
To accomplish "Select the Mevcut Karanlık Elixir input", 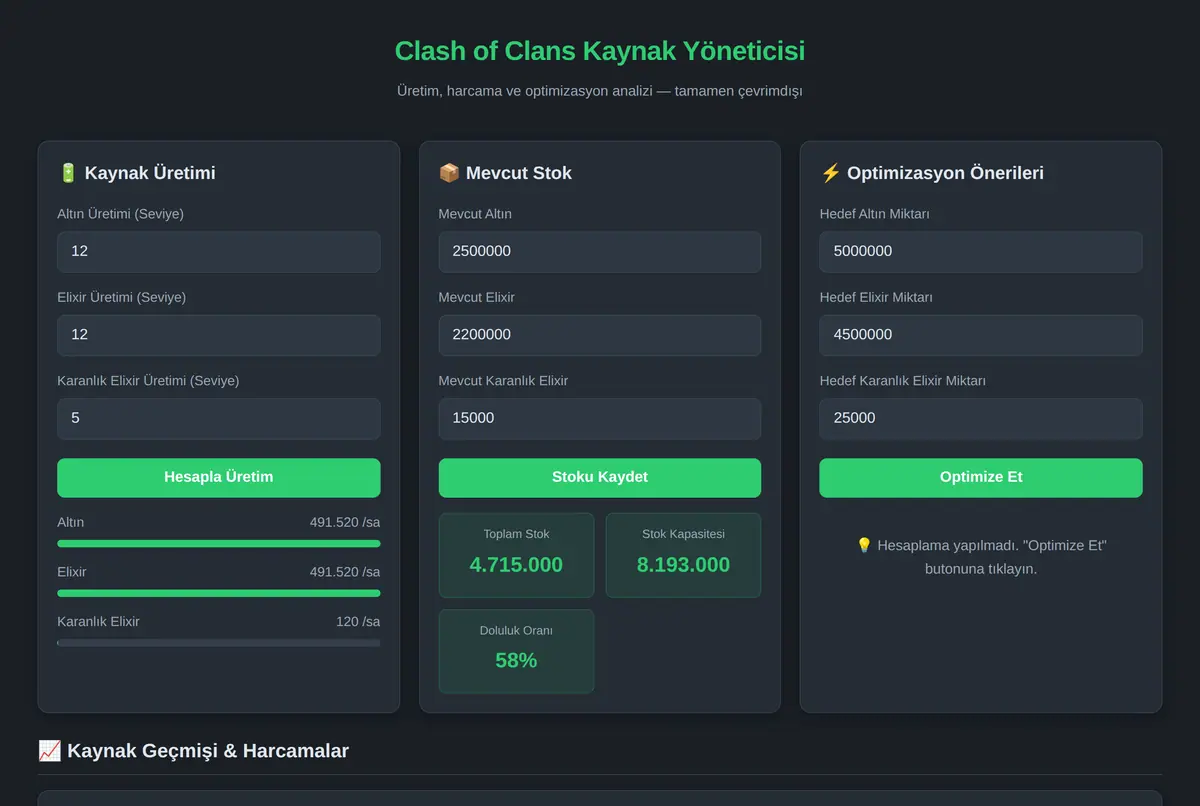I will click(600, 418).
